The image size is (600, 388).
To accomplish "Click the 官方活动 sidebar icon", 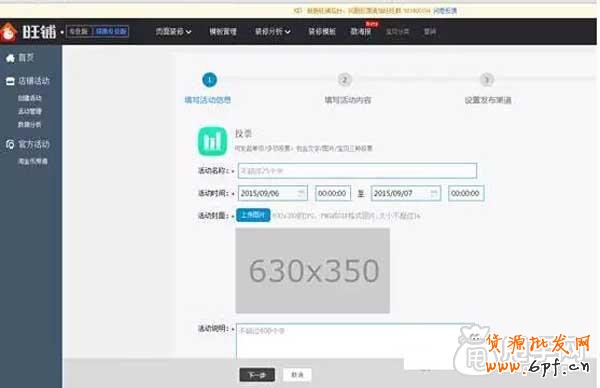I will click(10, 144).
